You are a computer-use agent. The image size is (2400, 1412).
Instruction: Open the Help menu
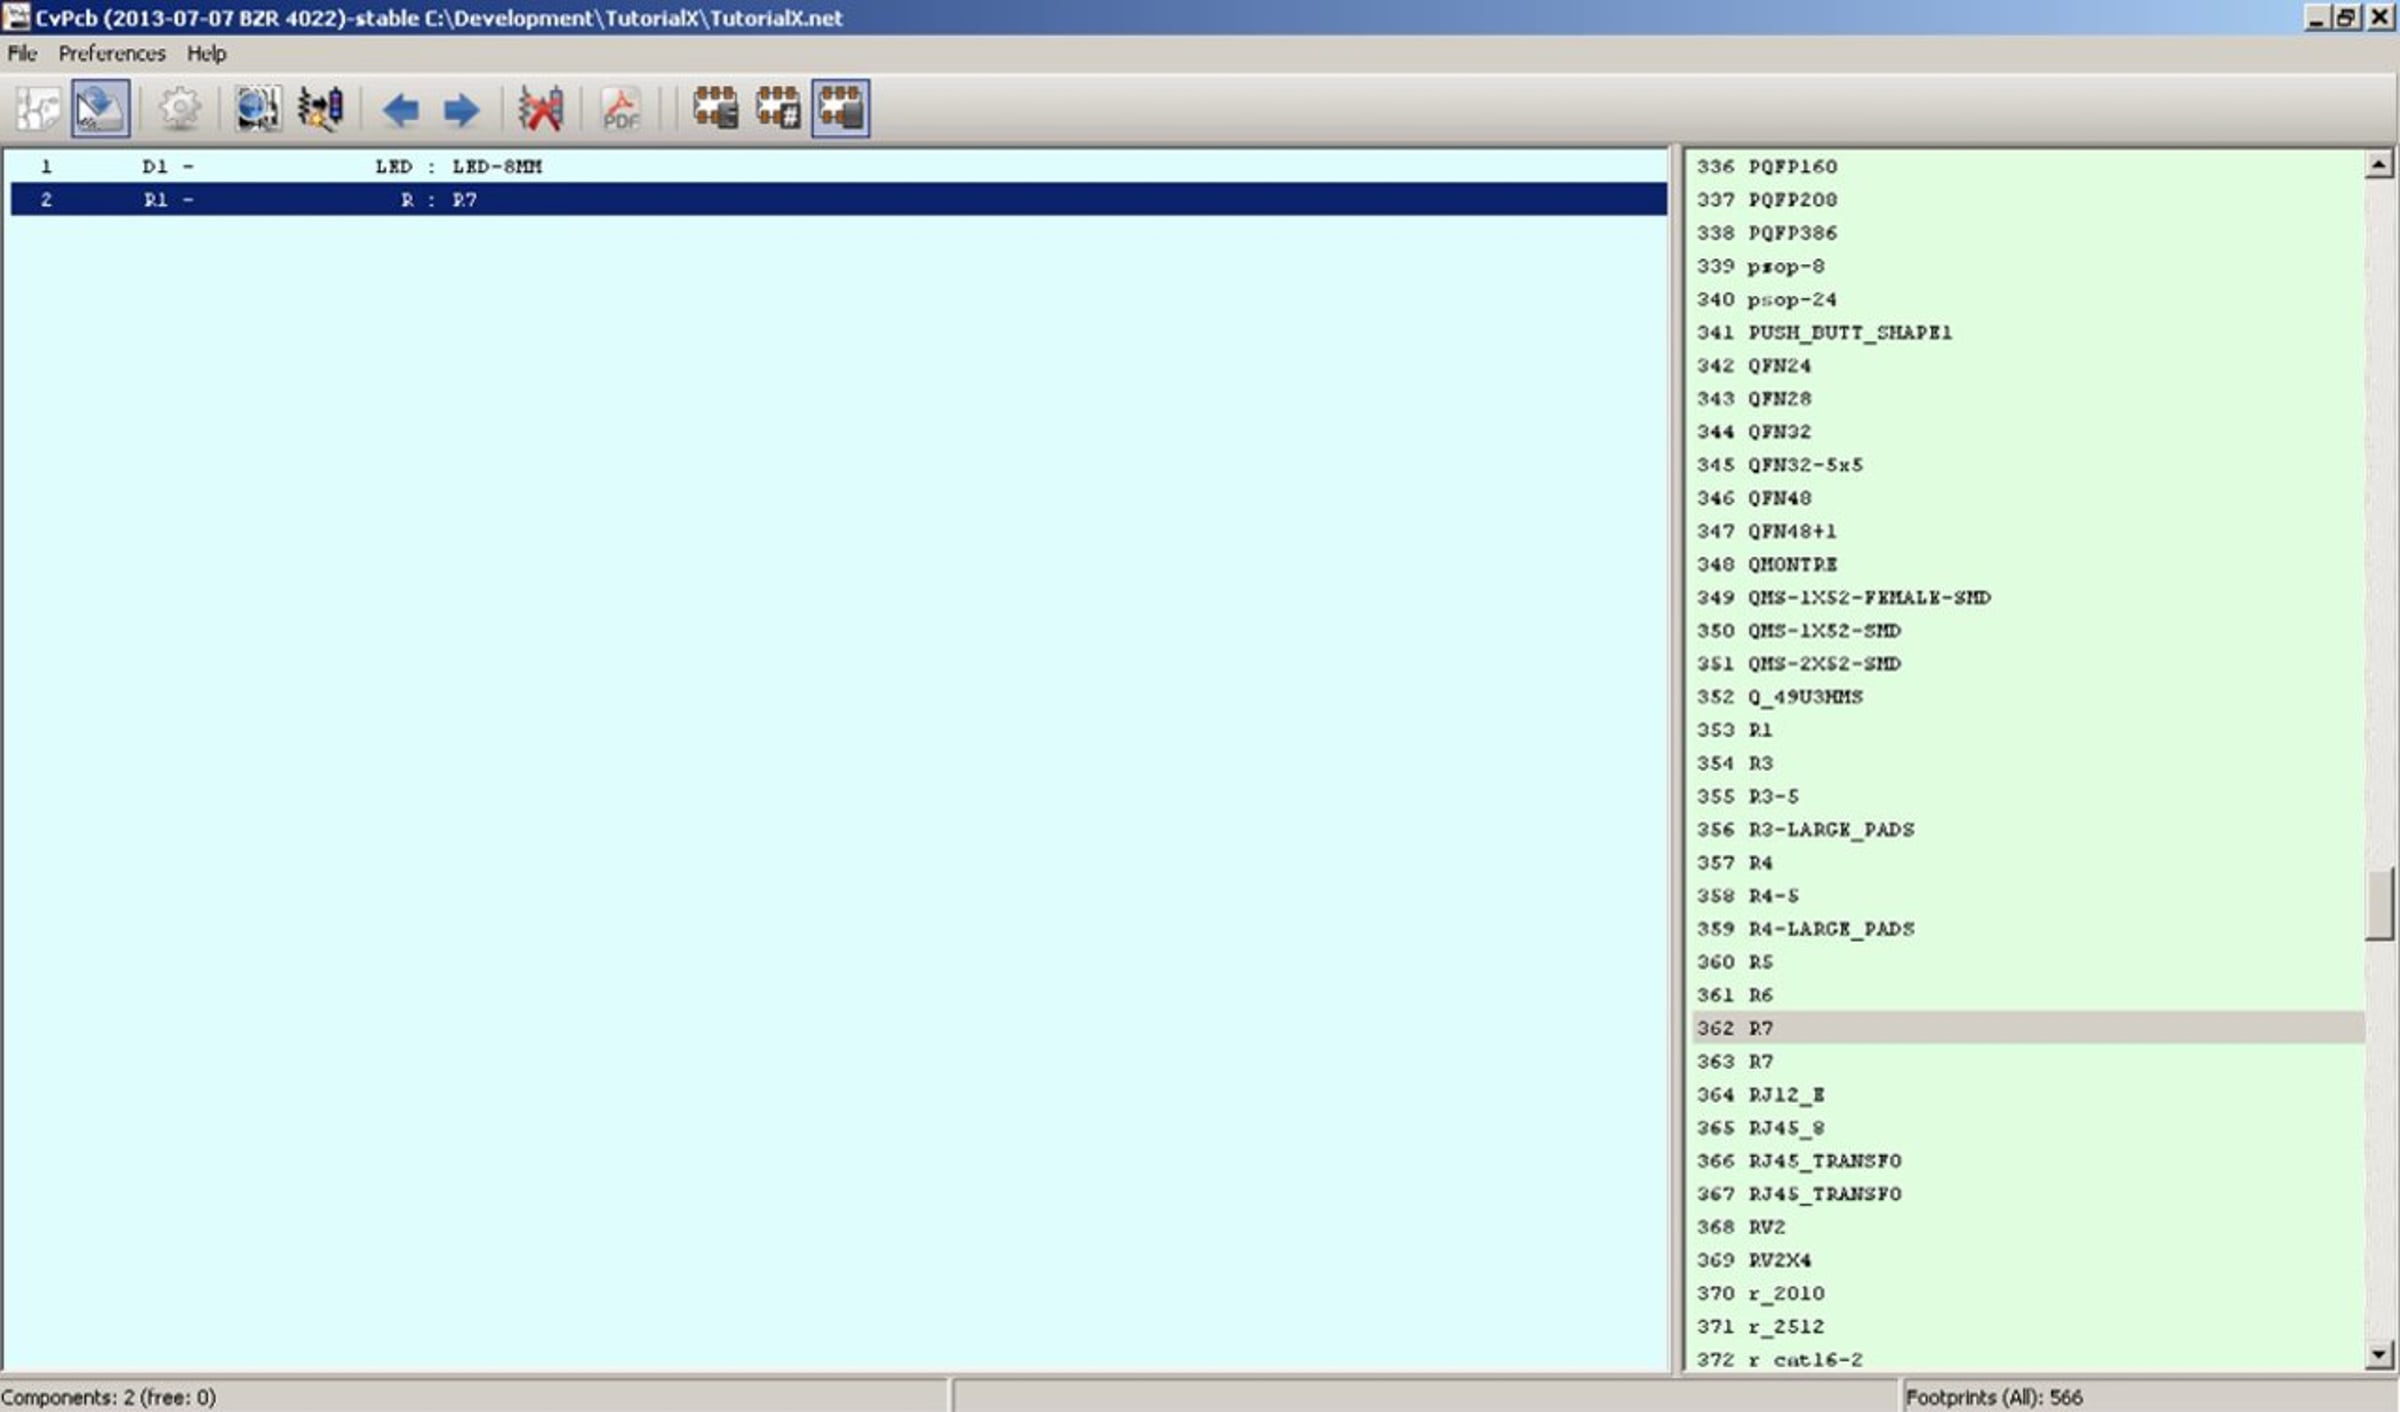click(206, 53)
